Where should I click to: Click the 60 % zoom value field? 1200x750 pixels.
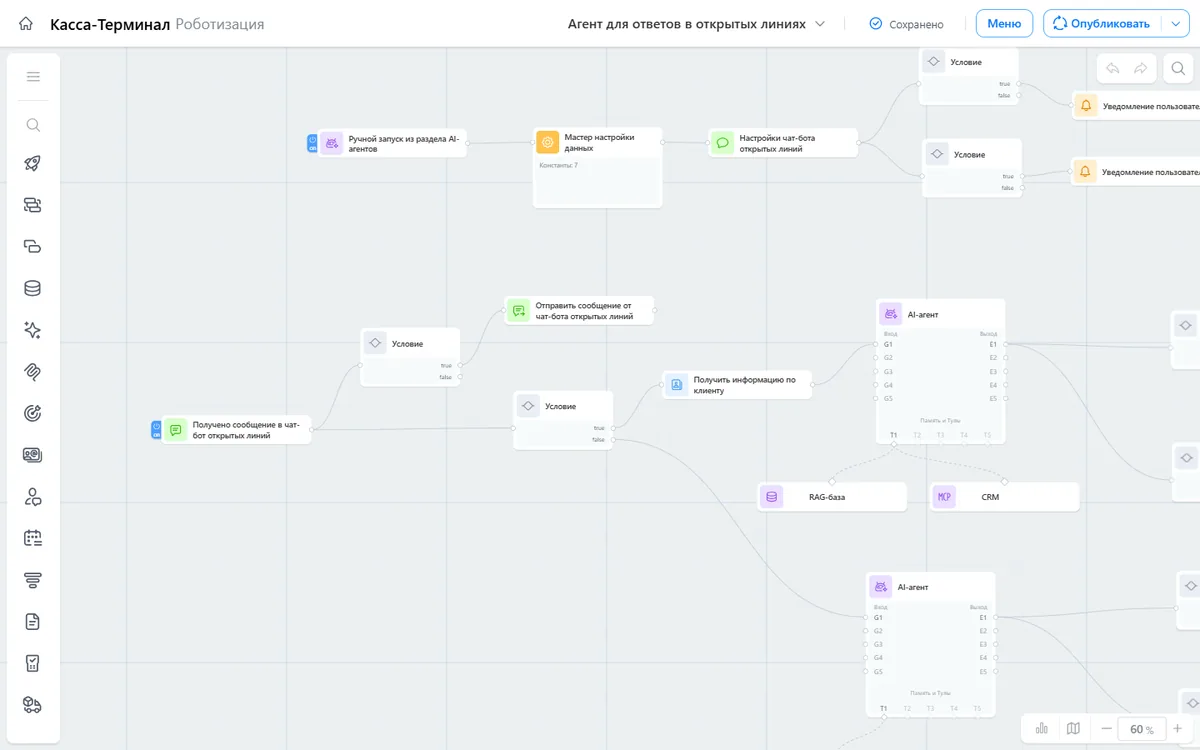(1142, 729)
